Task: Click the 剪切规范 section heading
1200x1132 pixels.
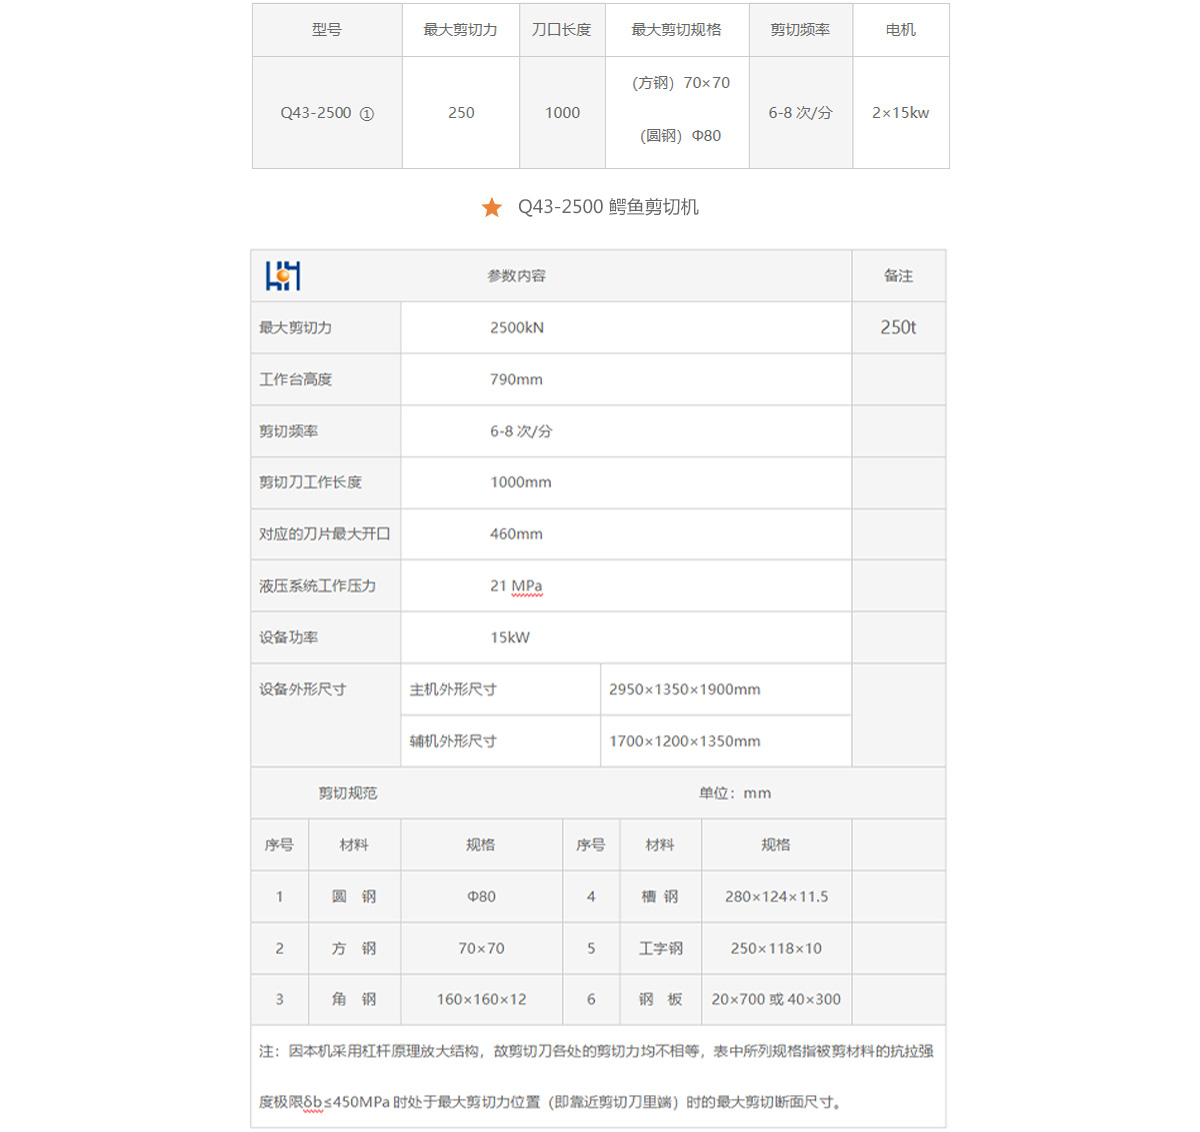Action: (348, 793)
